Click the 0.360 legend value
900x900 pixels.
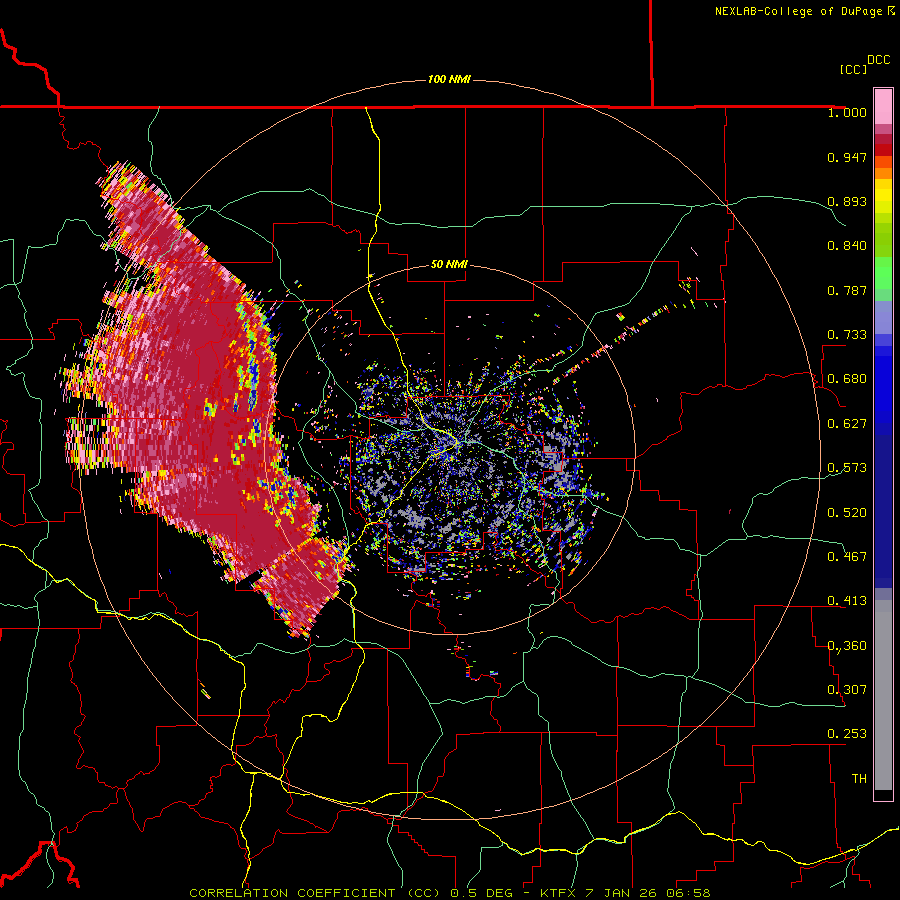click(847, 646)
